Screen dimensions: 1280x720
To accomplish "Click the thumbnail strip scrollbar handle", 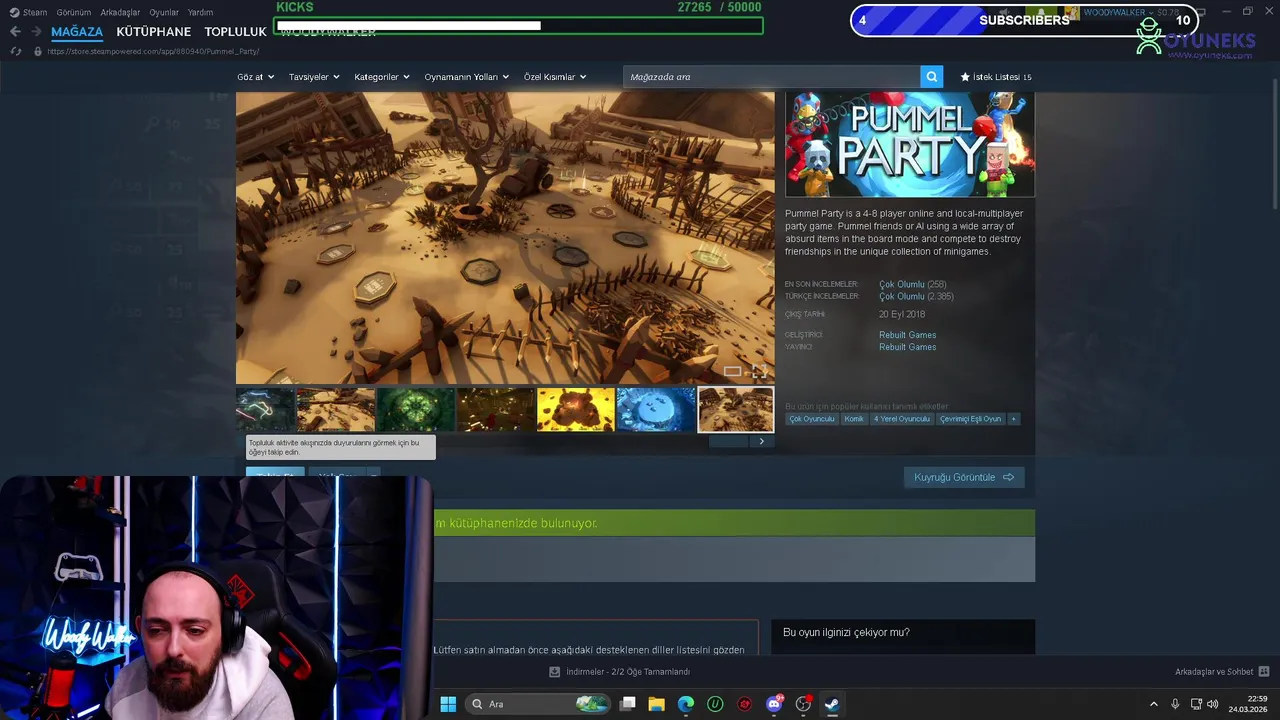I will [729, 441].
